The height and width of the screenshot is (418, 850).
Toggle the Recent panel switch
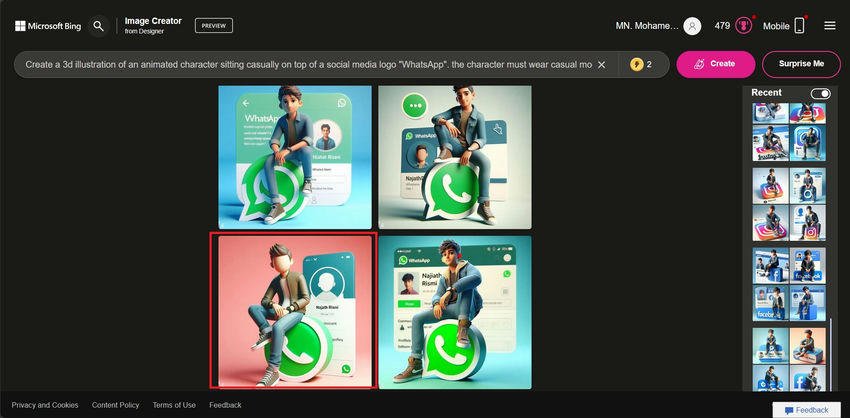coord(820,93)
